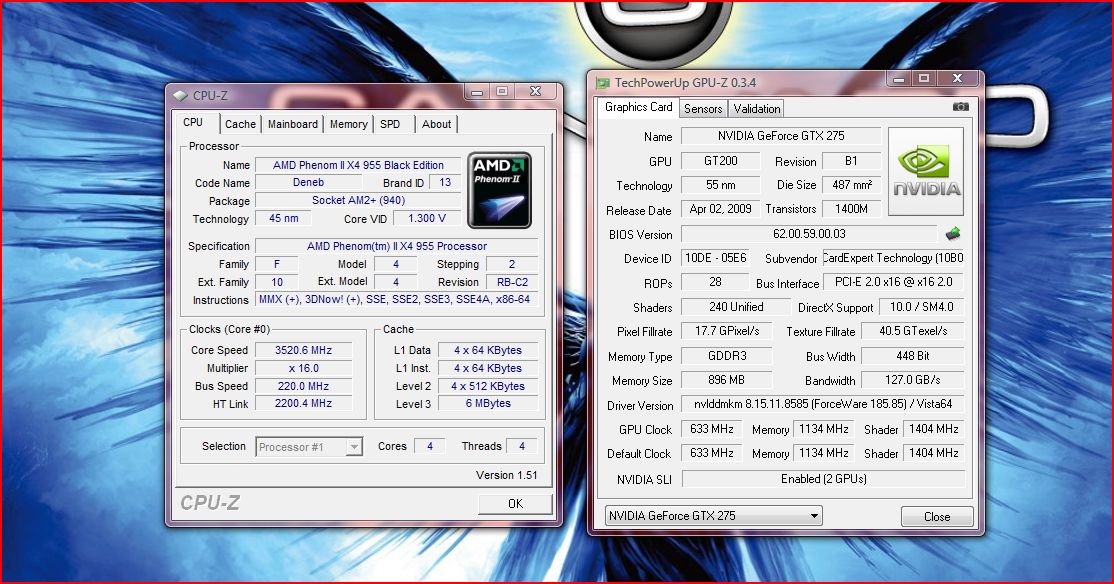Click the Bus Speed 220.0 MHz value
1114x584 pixels.
click(x=303, y=386)
